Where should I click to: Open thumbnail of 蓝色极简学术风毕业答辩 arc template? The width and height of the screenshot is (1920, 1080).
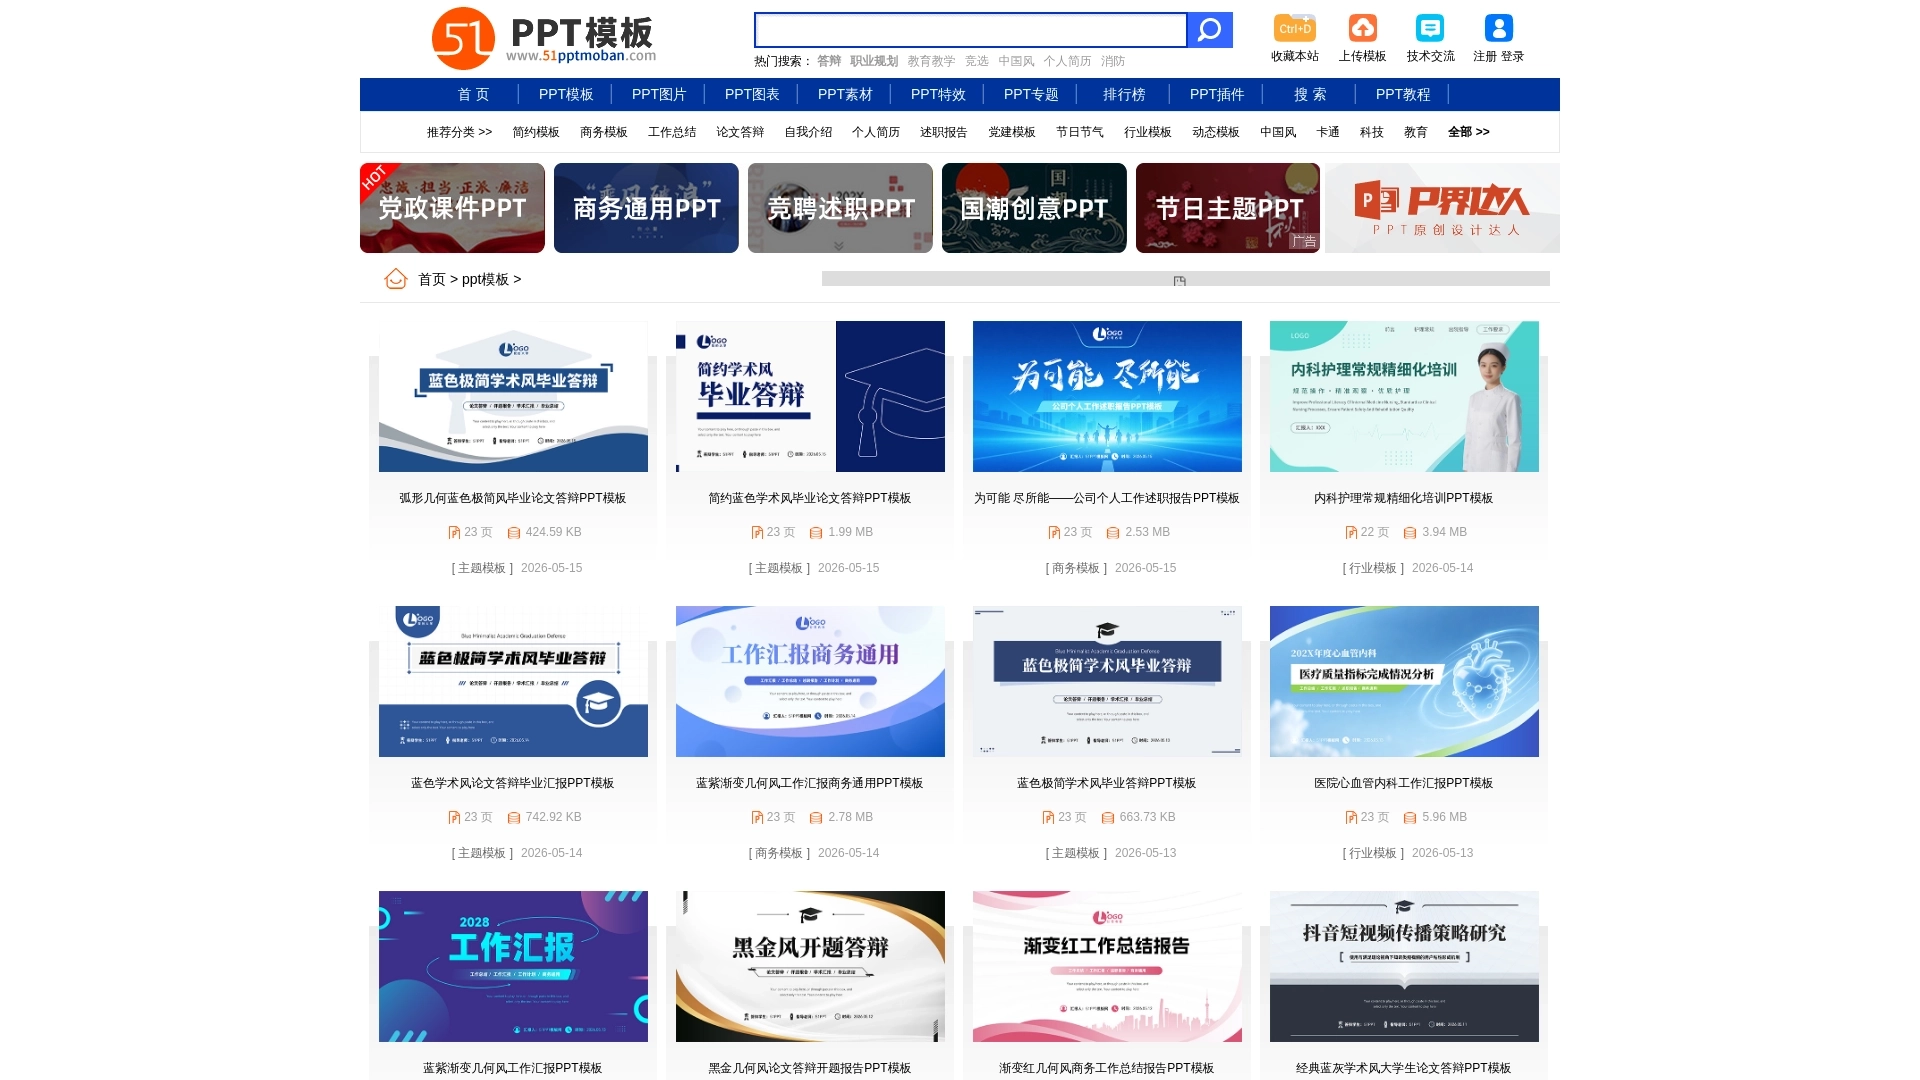513,396
